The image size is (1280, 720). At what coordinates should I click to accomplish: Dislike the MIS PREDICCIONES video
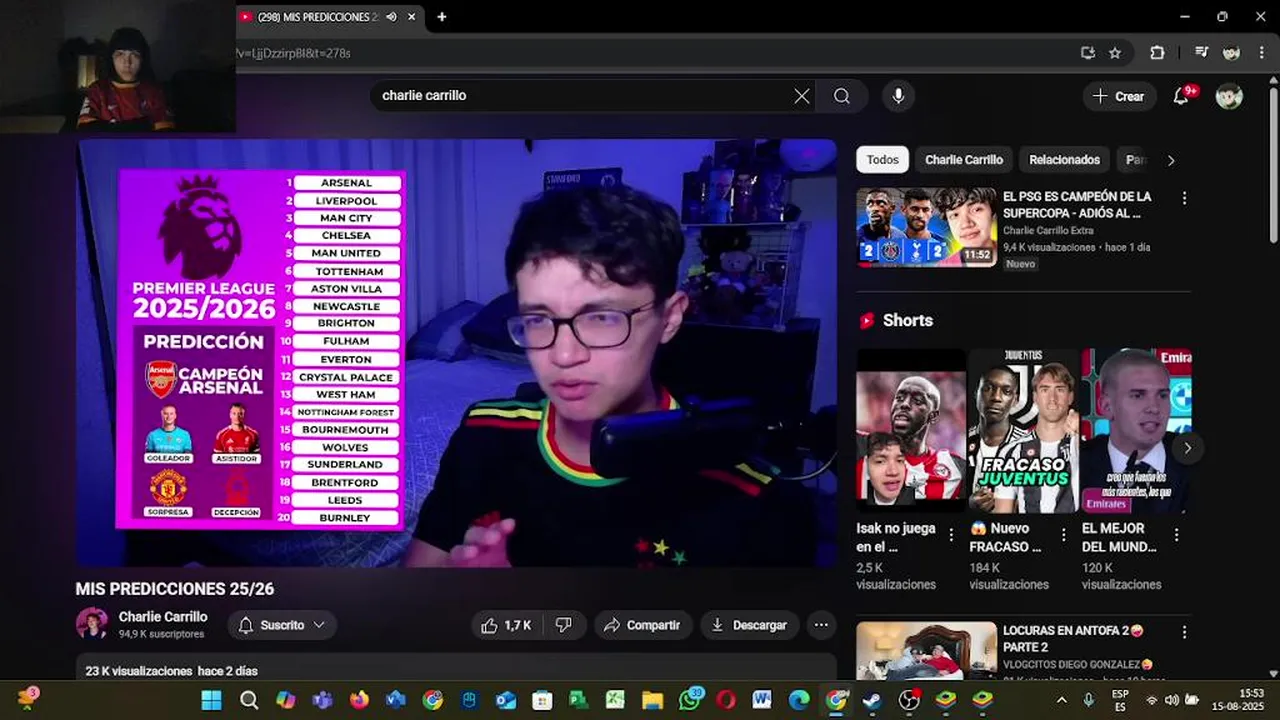click(564, 625)
